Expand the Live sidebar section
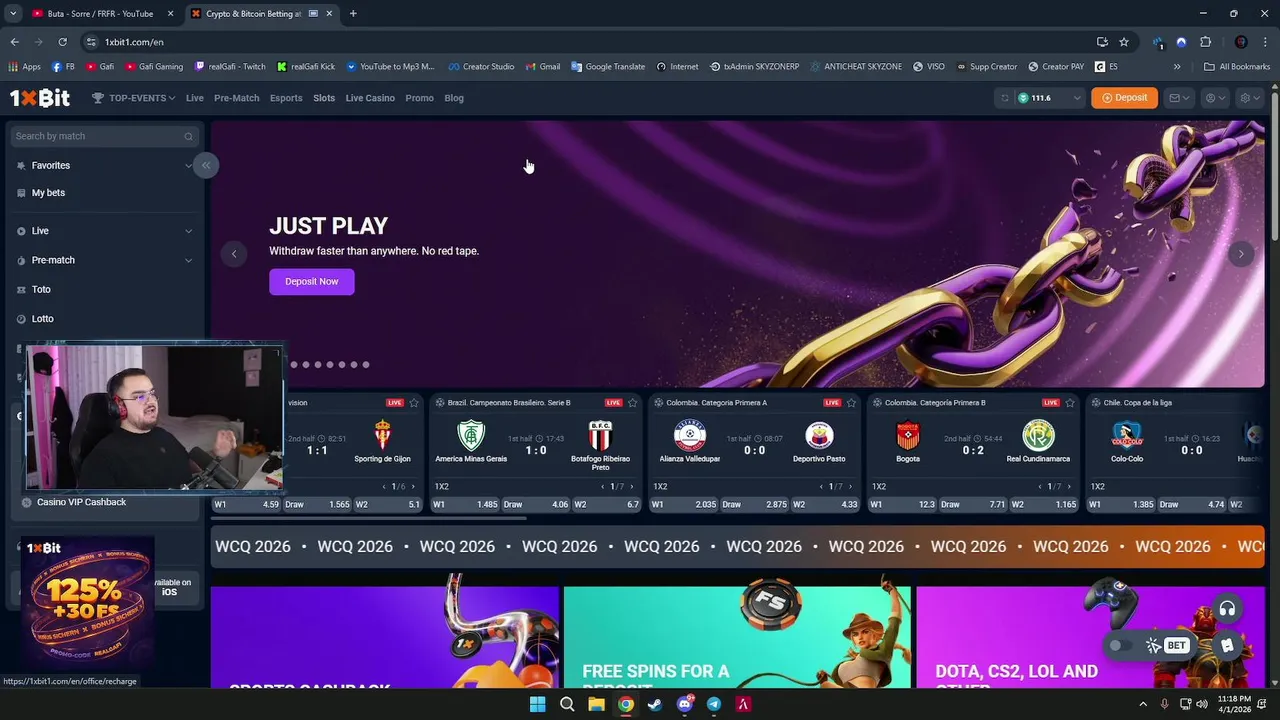The image size is (1280, 720). click(188, 231)
